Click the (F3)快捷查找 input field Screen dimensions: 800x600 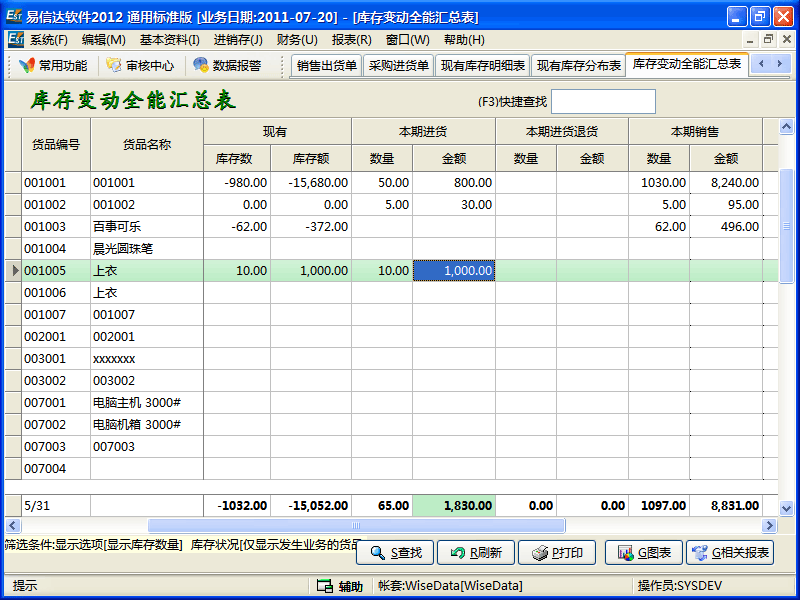tap(603, 101)
